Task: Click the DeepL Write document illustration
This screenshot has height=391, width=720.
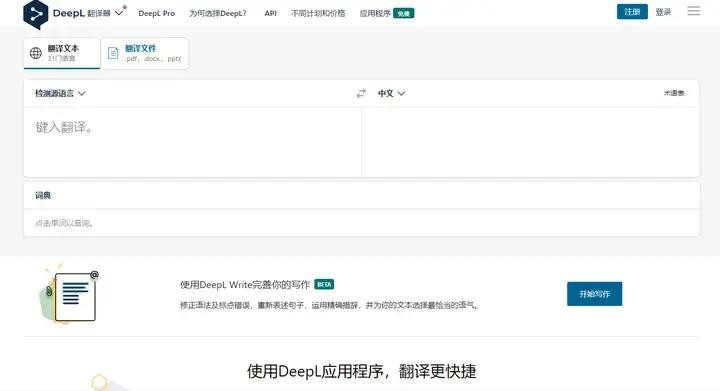Action: tap(69, 295)
